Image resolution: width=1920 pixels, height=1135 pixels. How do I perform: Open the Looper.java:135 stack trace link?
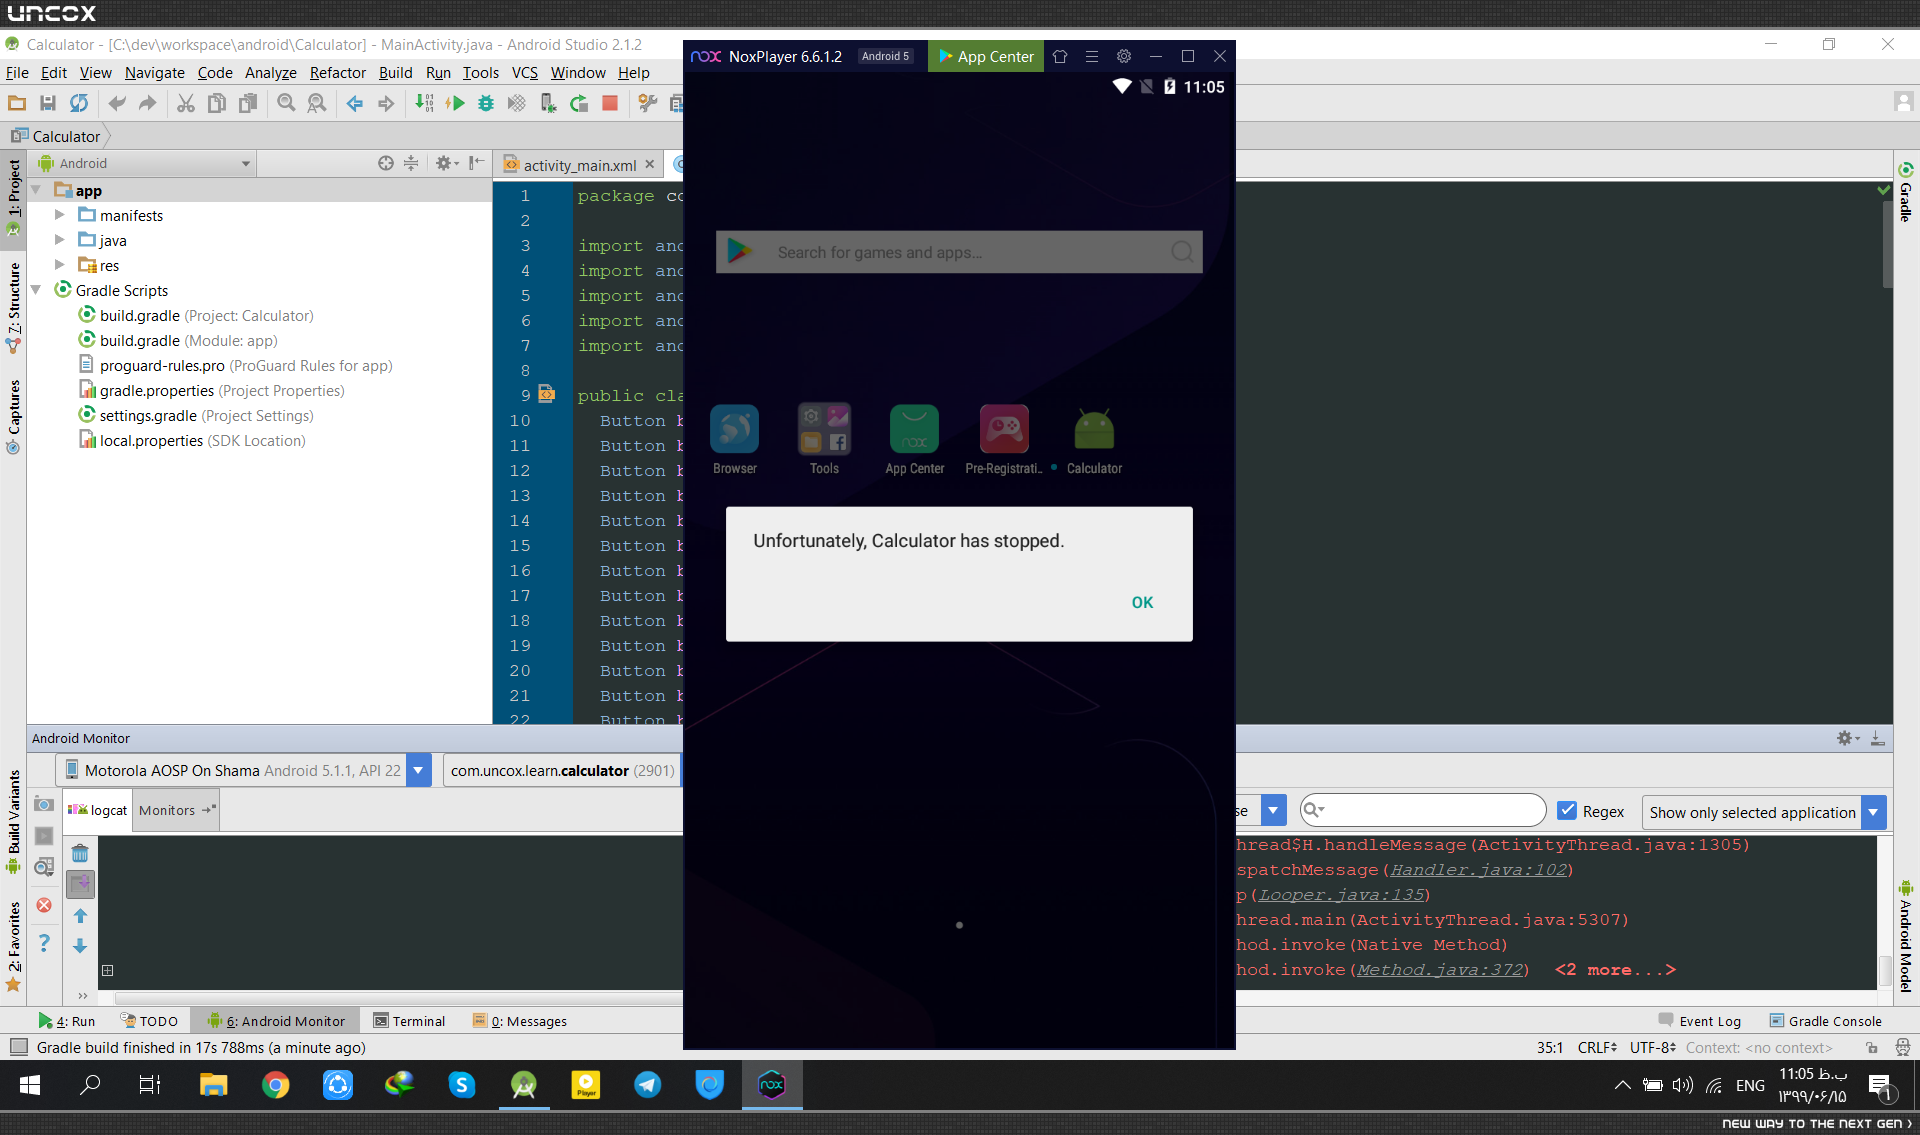[x=1341, y=895]
